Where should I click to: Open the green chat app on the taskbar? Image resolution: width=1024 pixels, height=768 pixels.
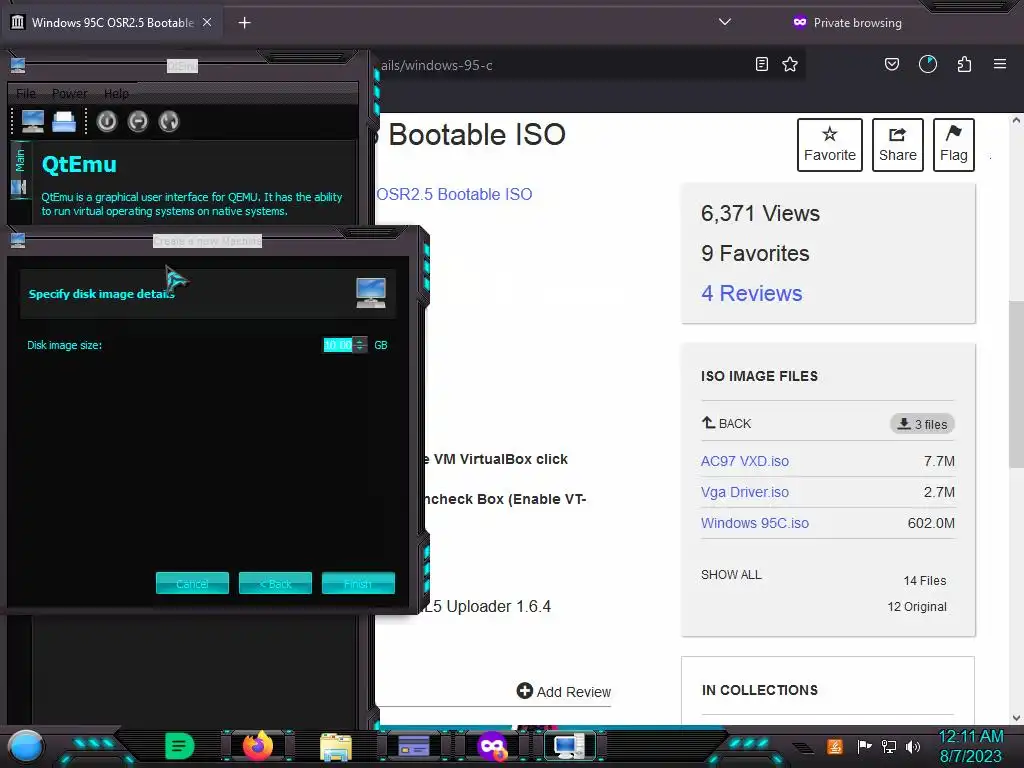click(x=179, y=746)
